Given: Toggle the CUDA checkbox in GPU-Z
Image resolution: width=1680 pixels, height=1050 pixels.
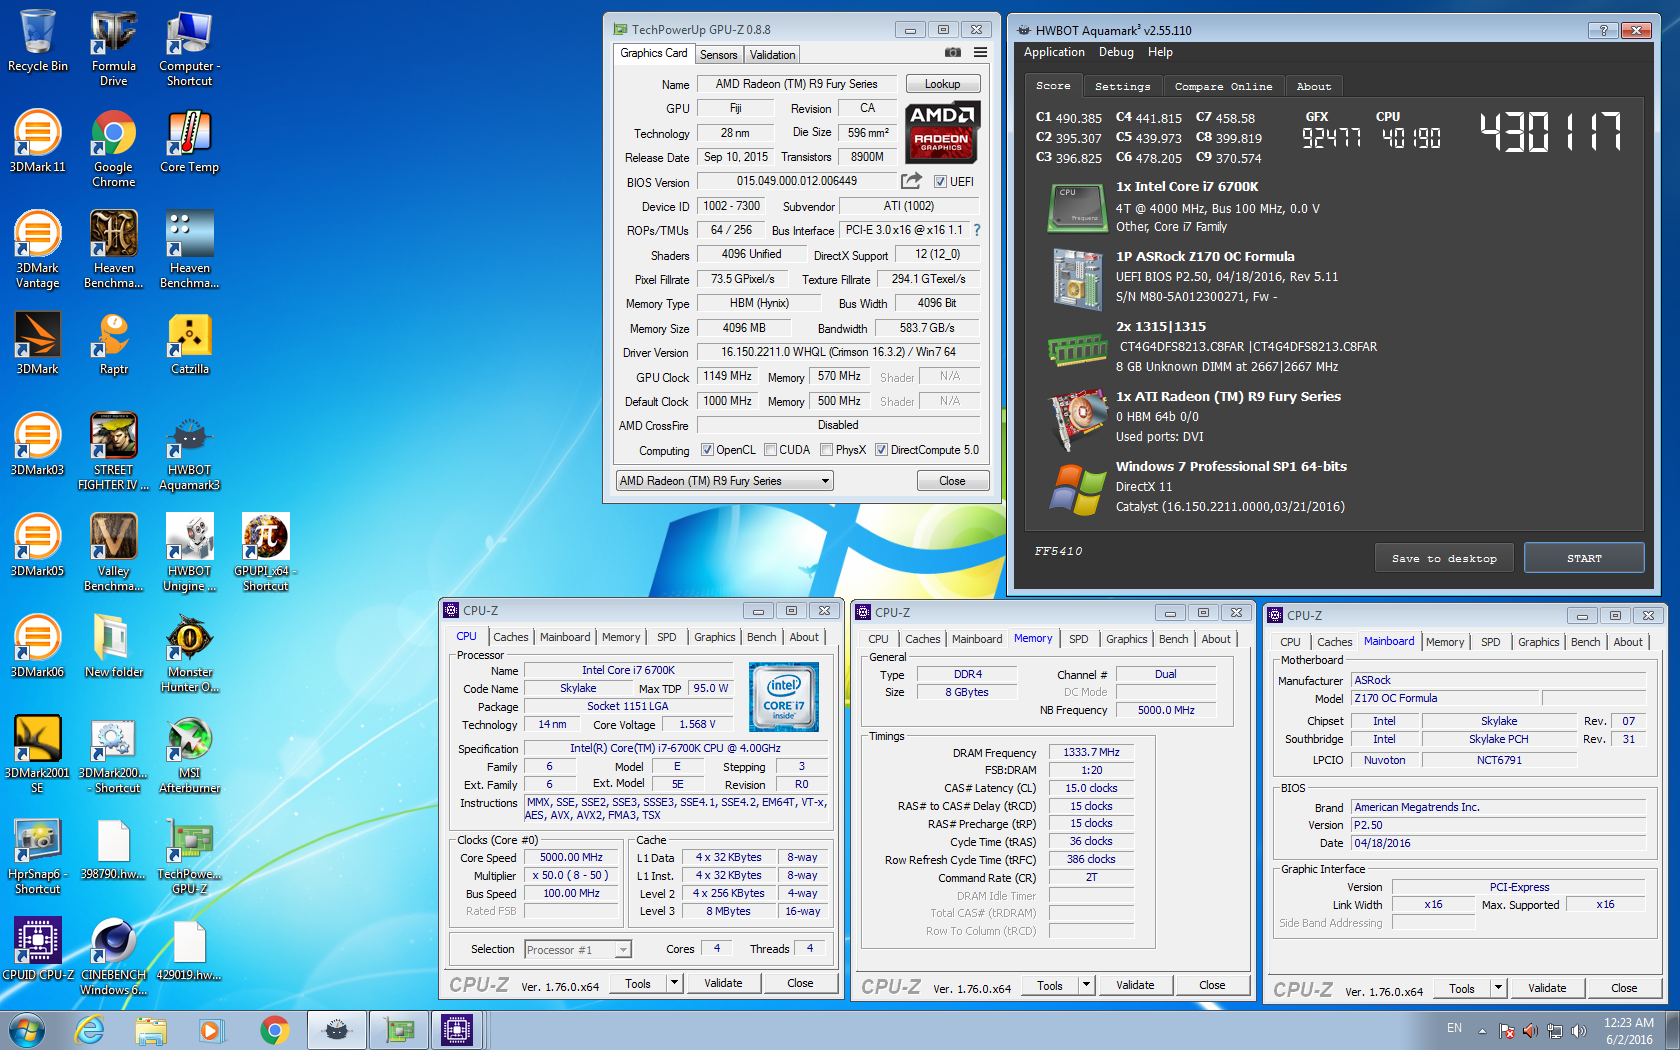Looking at the screenshot, I should click(x=771, y=450).
